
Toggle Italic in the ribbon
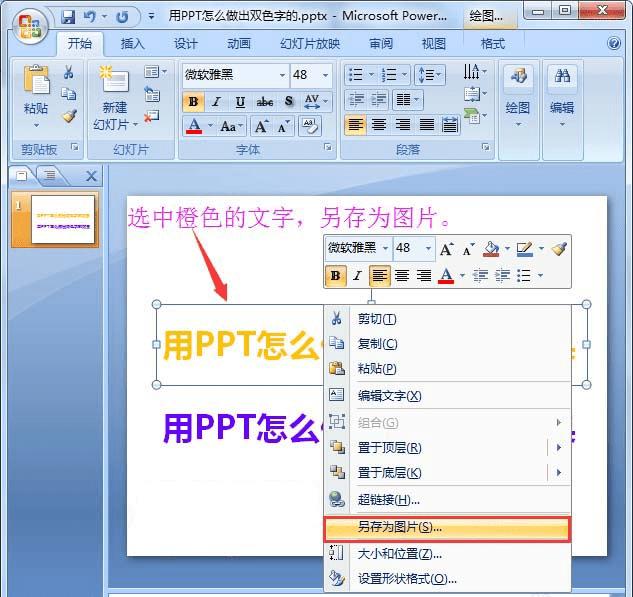[x=216, y=102]
